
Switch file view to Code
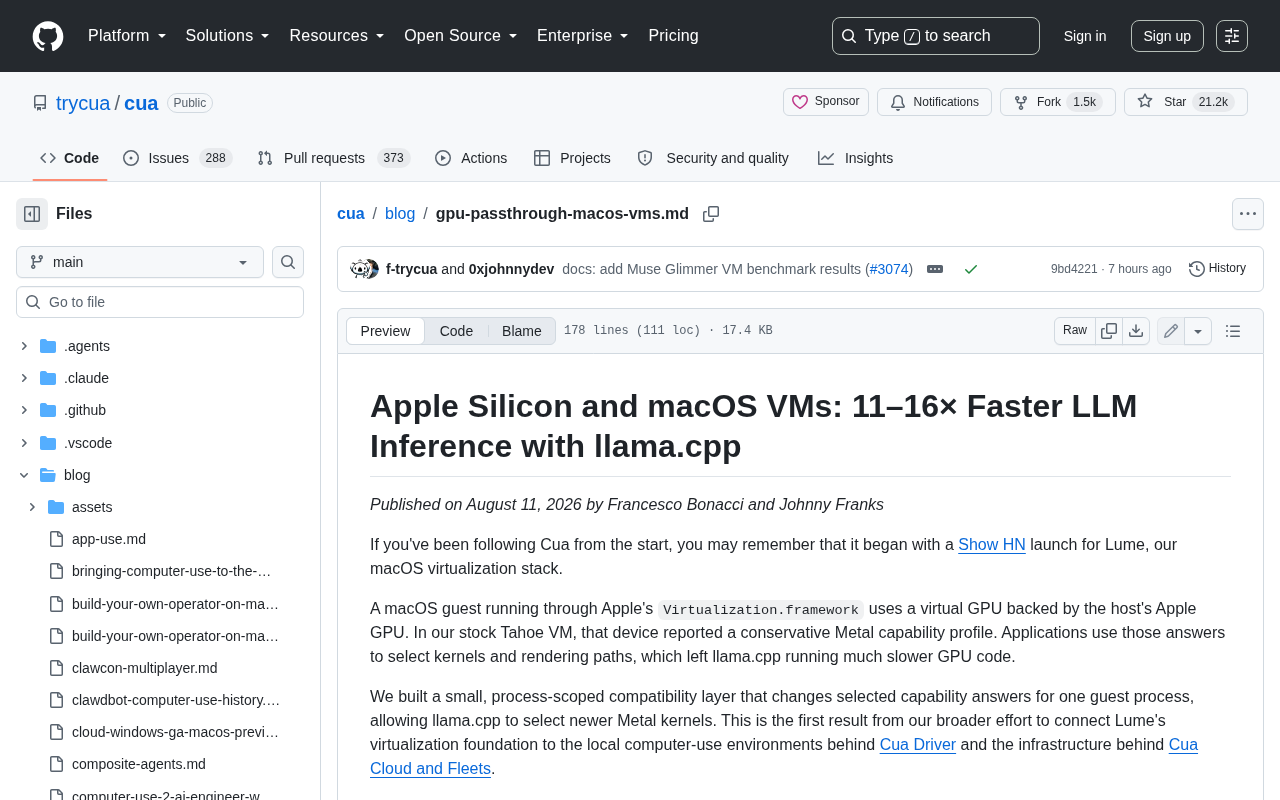(x=456, y=331)
